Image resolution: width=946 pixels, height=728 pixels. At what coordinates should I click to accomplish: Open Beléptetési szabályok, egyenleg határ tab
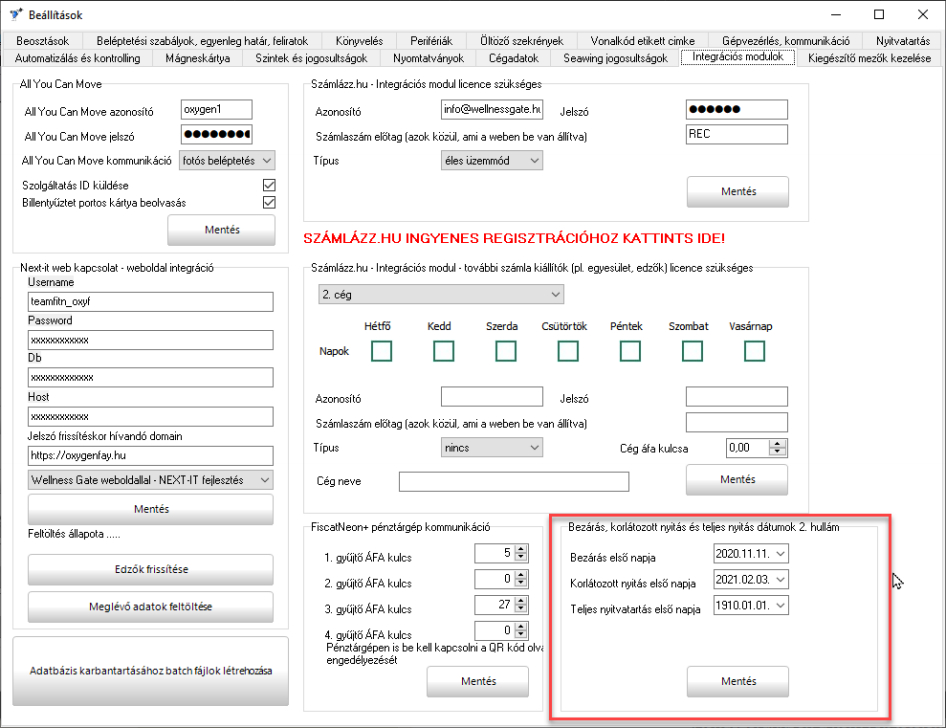202,41
